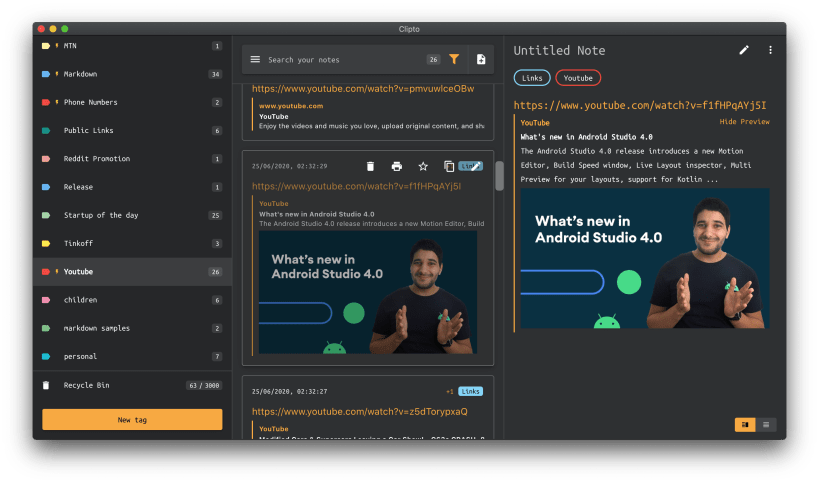Delete note with the trash icon
This screenshot has width=819, height=483.
[370, 166]
